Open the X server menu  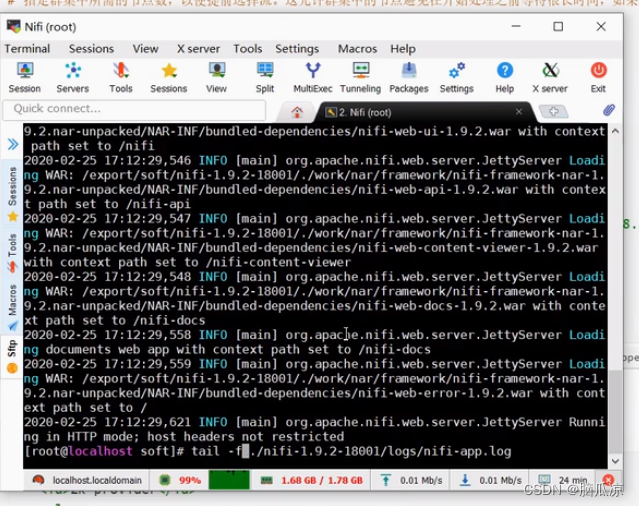(x=198, y=49)
